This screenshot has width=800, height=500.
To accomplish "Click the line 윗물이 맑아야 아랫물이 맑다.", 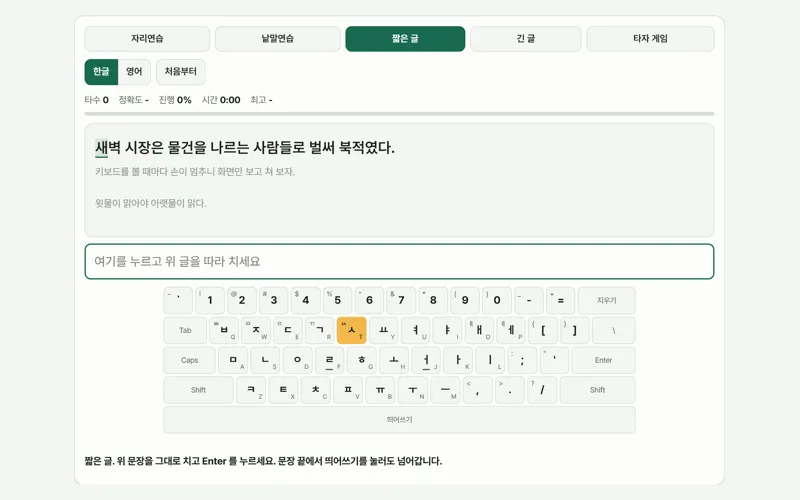I will [151, 203].
